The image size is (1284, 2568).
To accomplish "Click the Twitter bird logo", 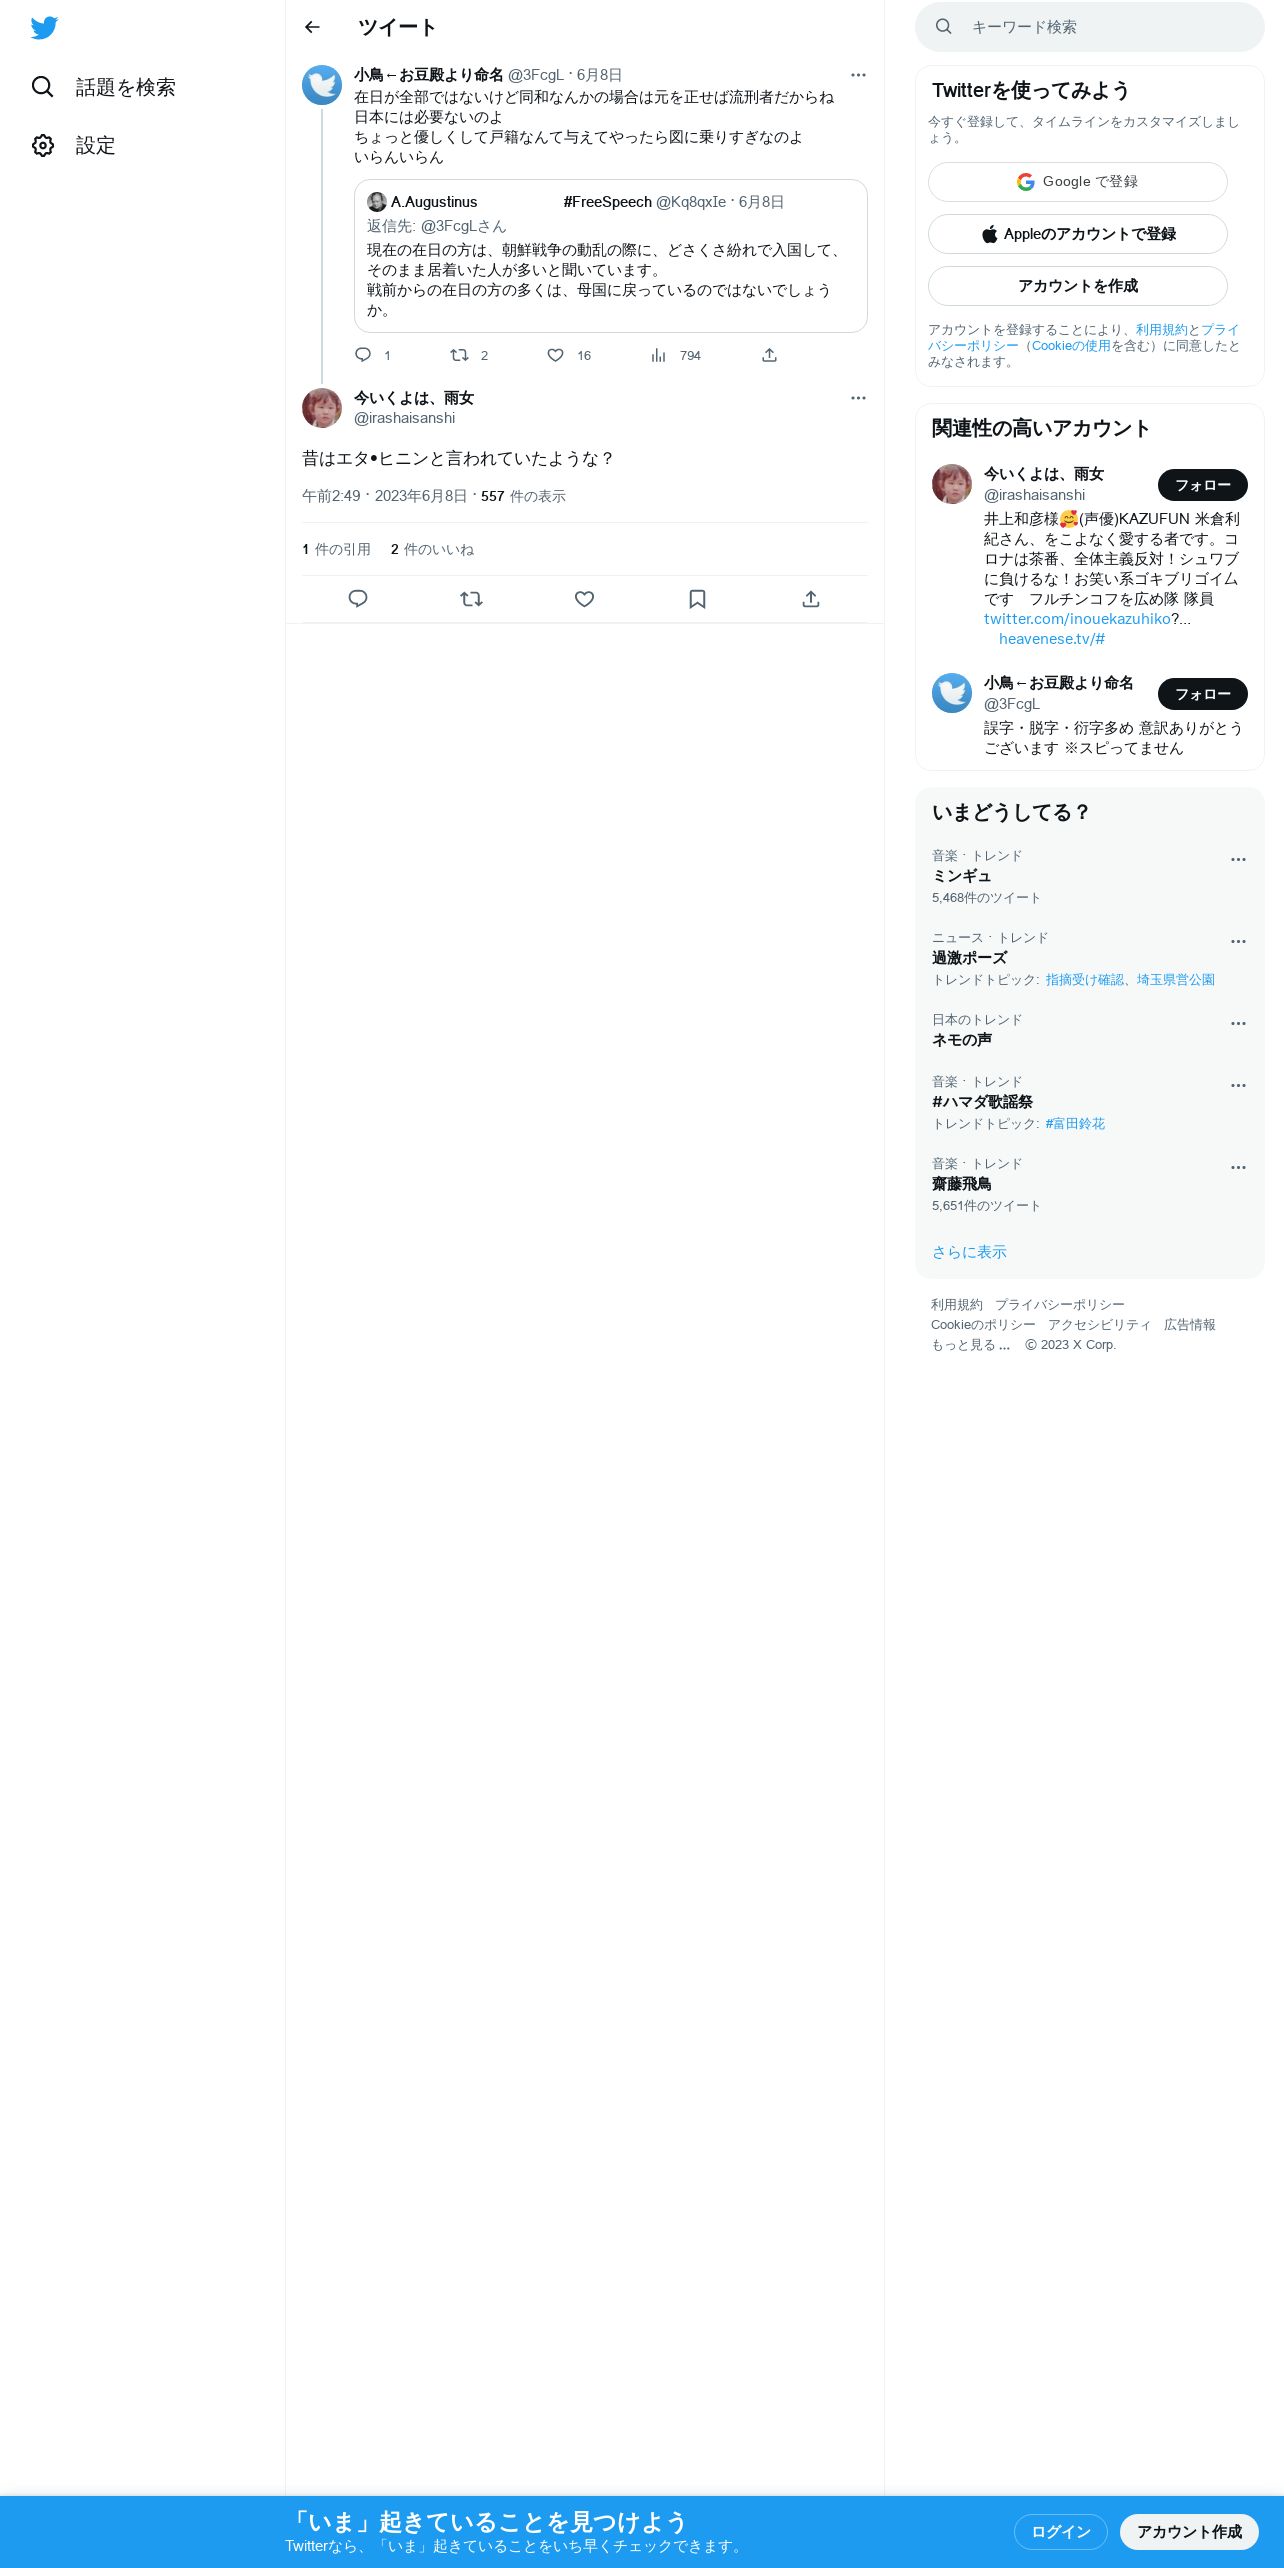I will tap(44, 28).
